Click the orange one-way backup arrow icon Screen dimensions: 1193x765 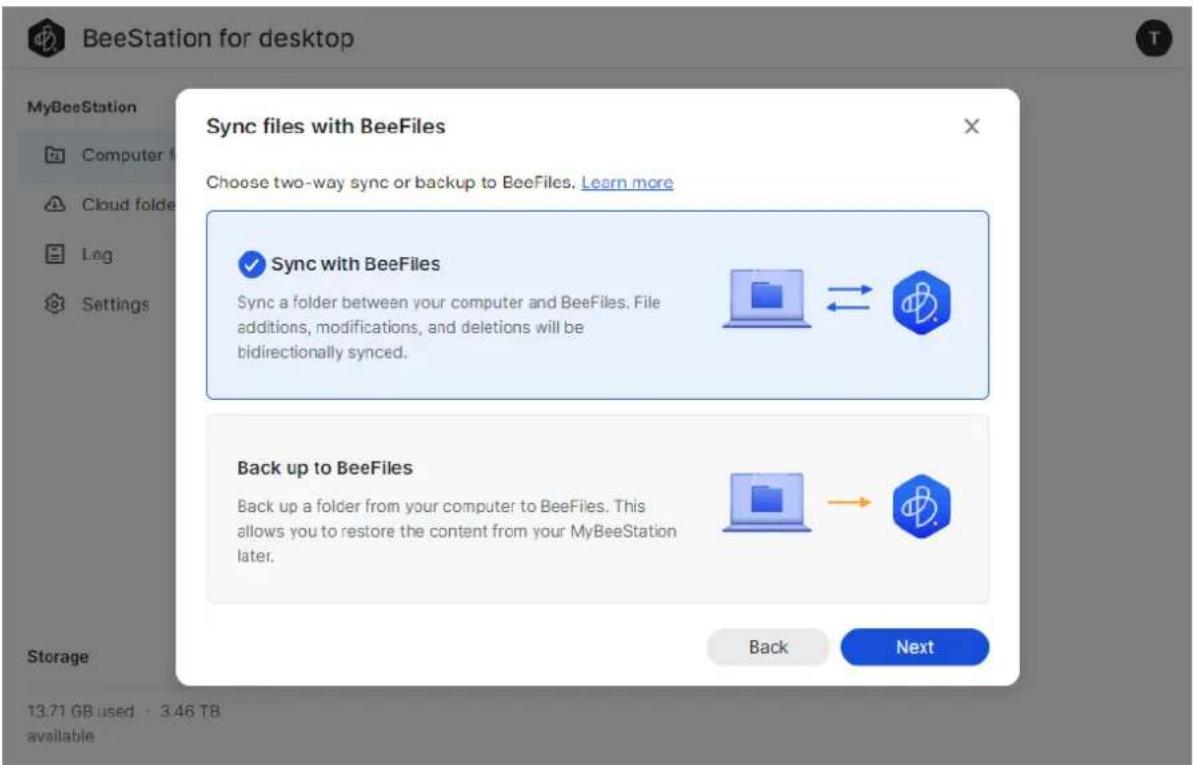pos(848,502)
